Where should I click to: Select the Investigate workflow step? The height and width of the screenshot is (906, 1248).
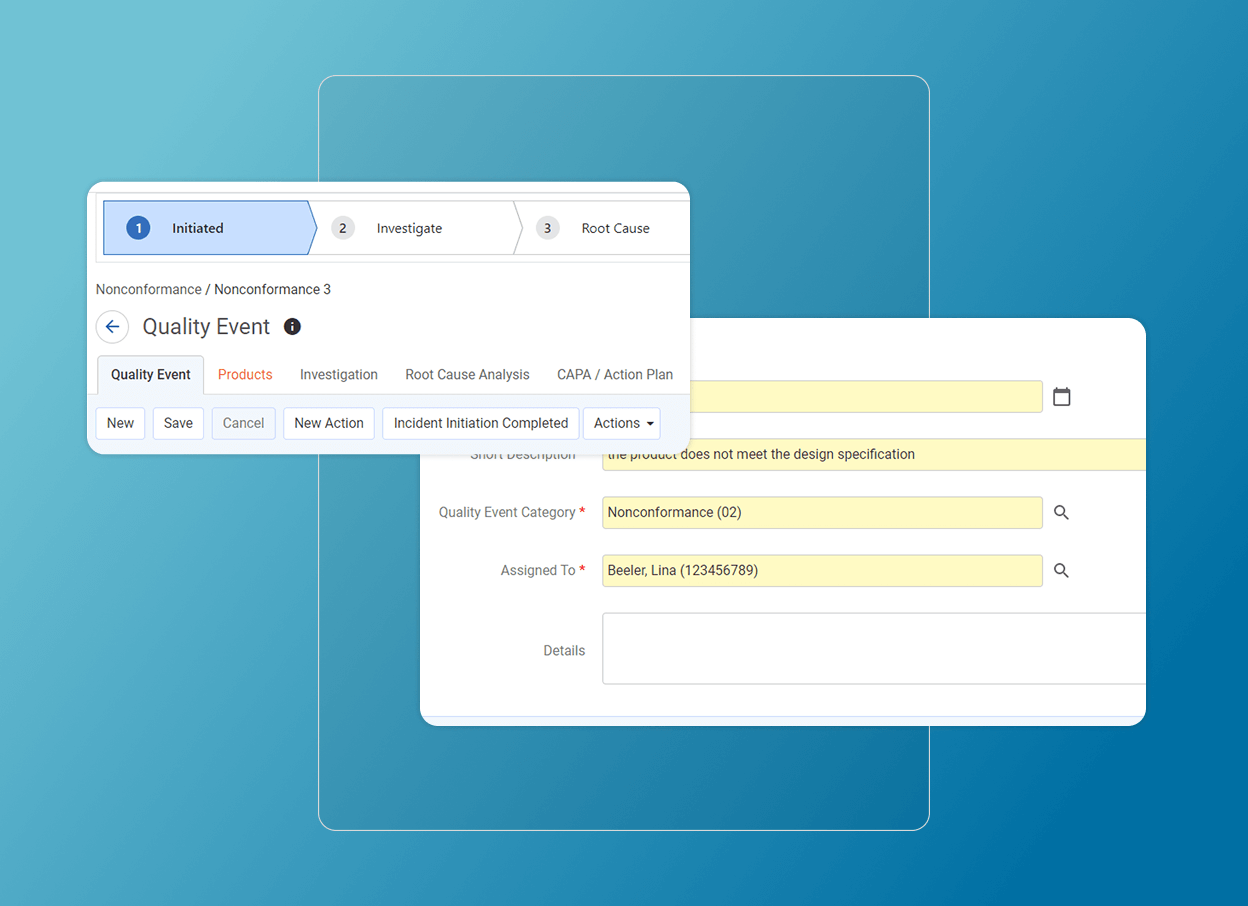click(409, 227)
